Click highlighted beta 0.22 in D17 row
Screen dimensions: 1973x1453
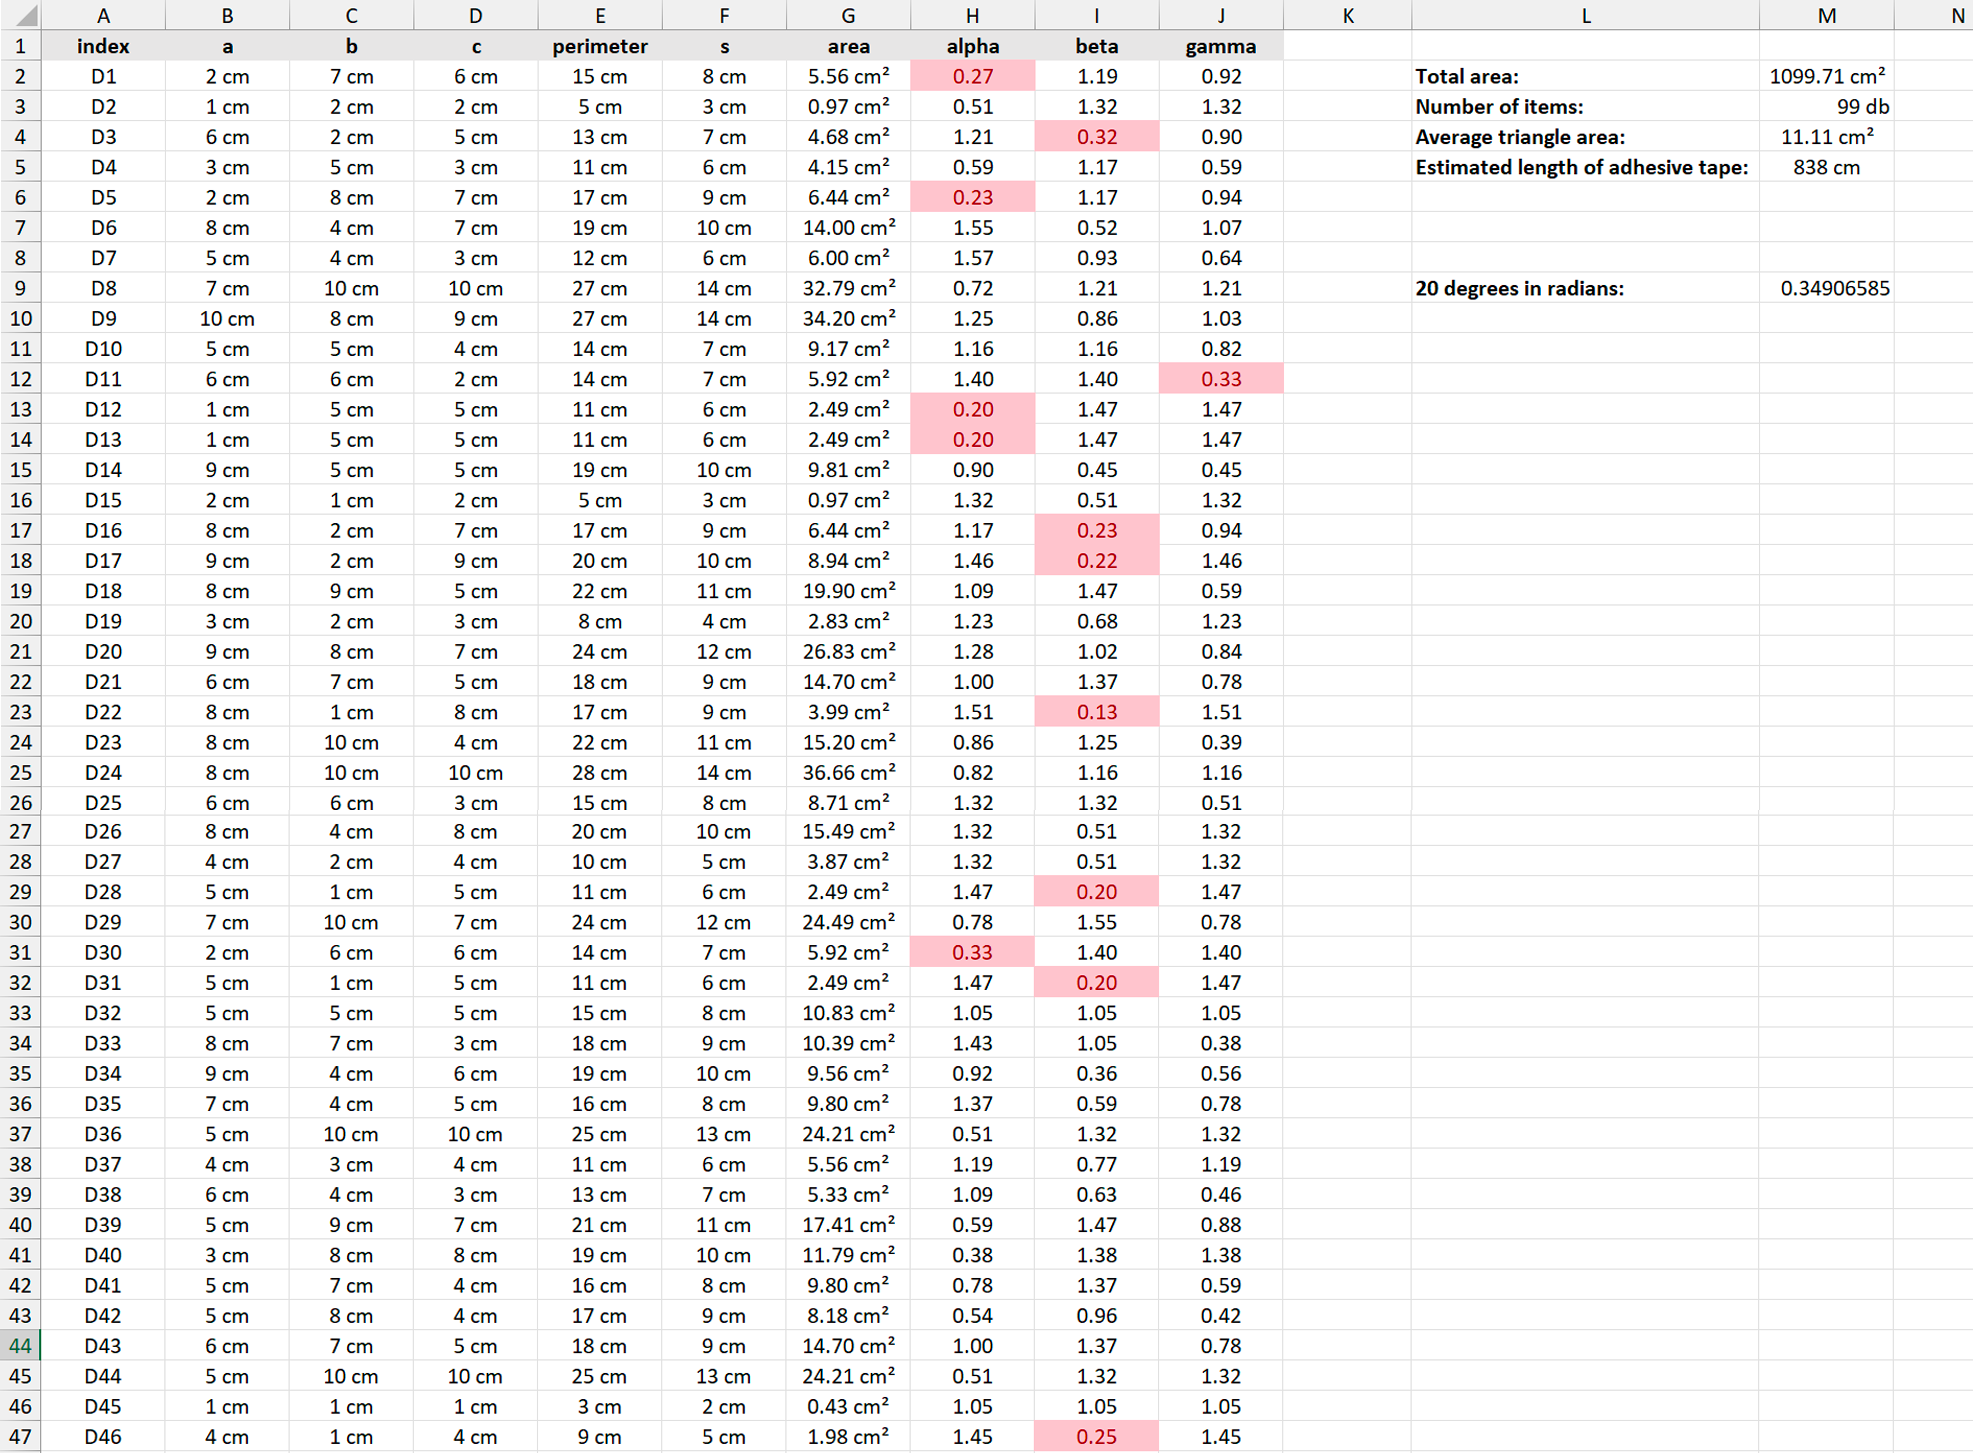(1097, 561)
